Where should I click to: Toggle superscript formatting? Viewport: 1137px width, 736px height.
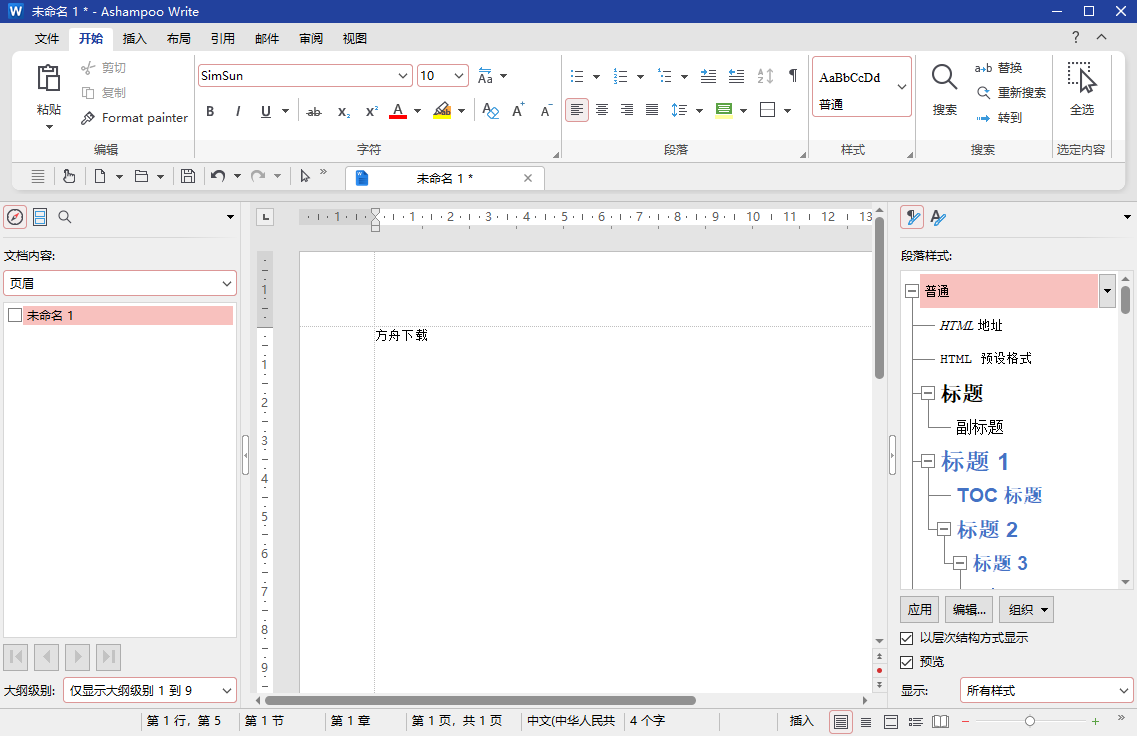pos(371,111)
